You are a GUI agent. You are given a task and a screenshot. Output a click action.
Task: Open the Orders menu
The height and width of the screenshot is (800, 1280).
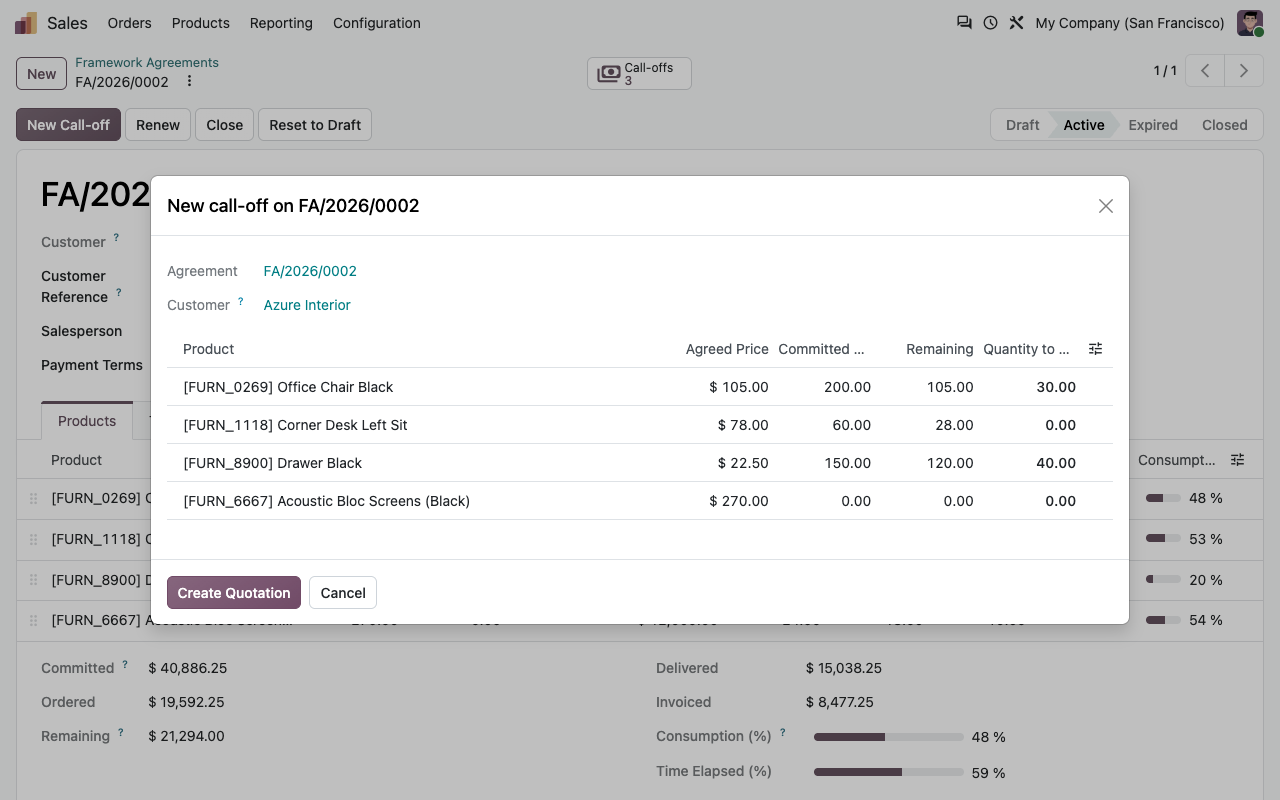click(130, 23)
